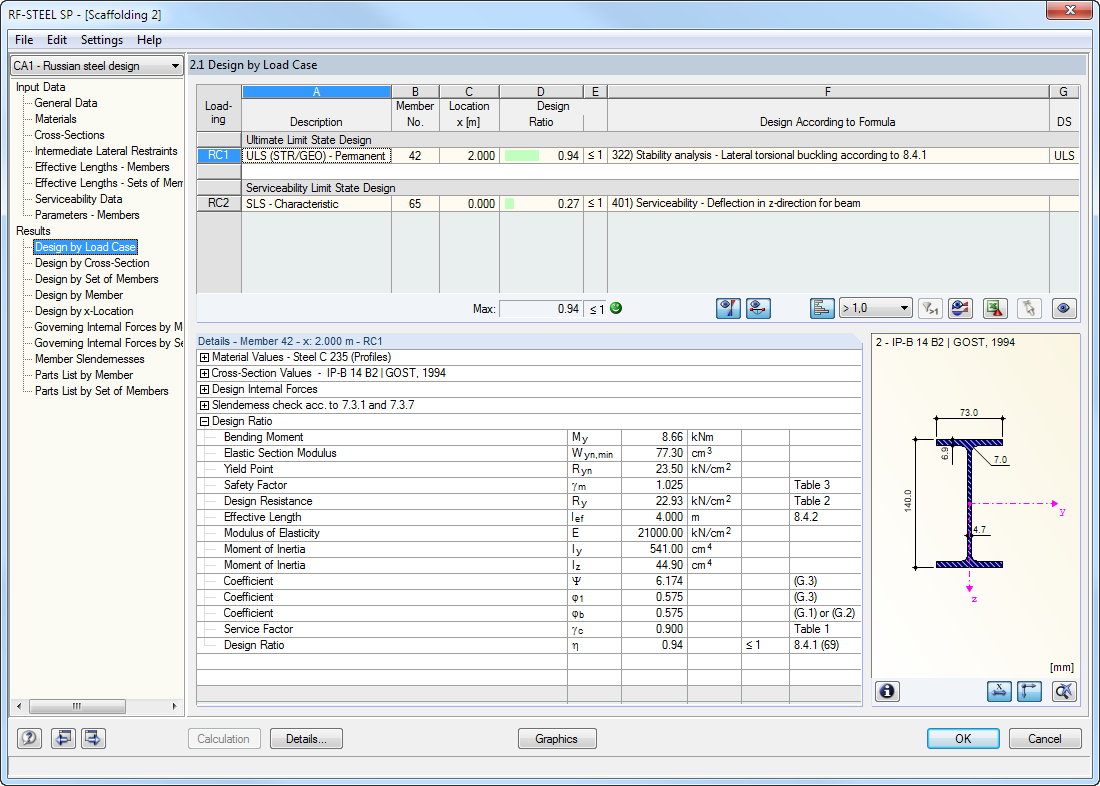This screenshot has height=786, width=1100.
Task: Select Effective Lengths - Members
Action: [x=102, y=167]
